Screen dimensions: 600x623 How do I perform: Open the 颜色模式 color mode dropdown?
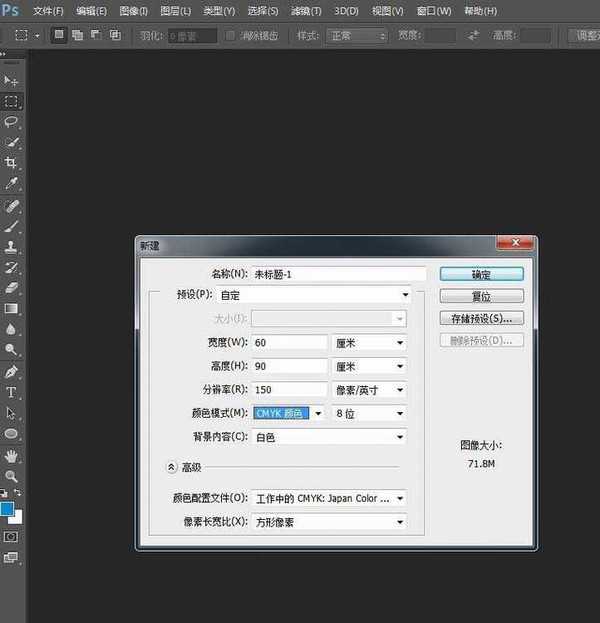point(290,413)
